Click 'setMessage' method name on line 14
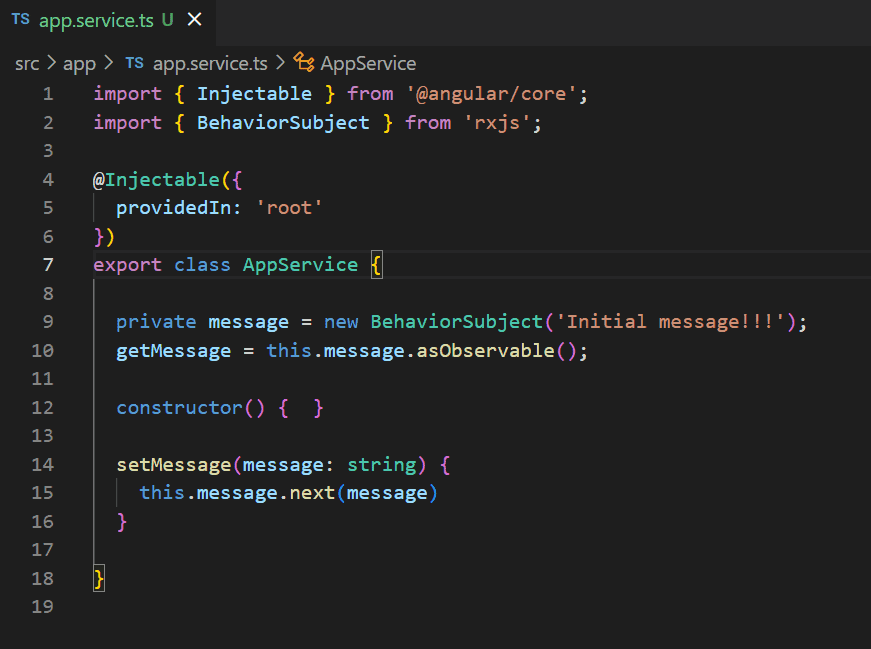The width and height of the screenshot is (871, 649). tap(173, 465)
